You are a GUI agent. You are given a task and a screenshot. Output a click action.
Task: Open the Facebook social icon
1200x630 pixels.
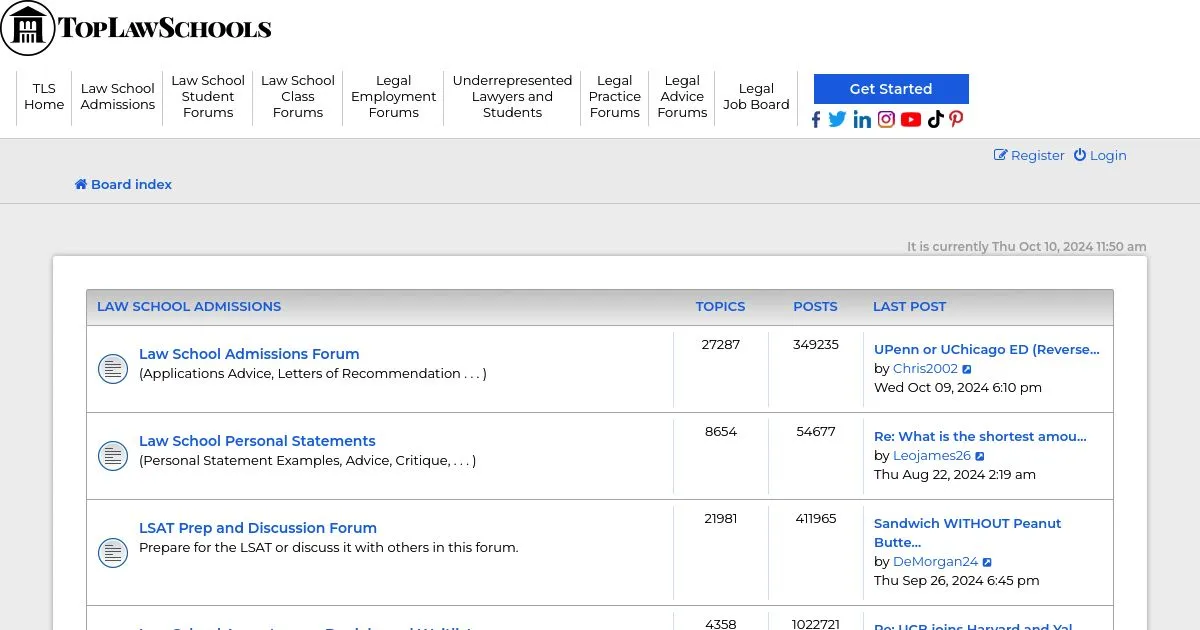tap(816, 120)
